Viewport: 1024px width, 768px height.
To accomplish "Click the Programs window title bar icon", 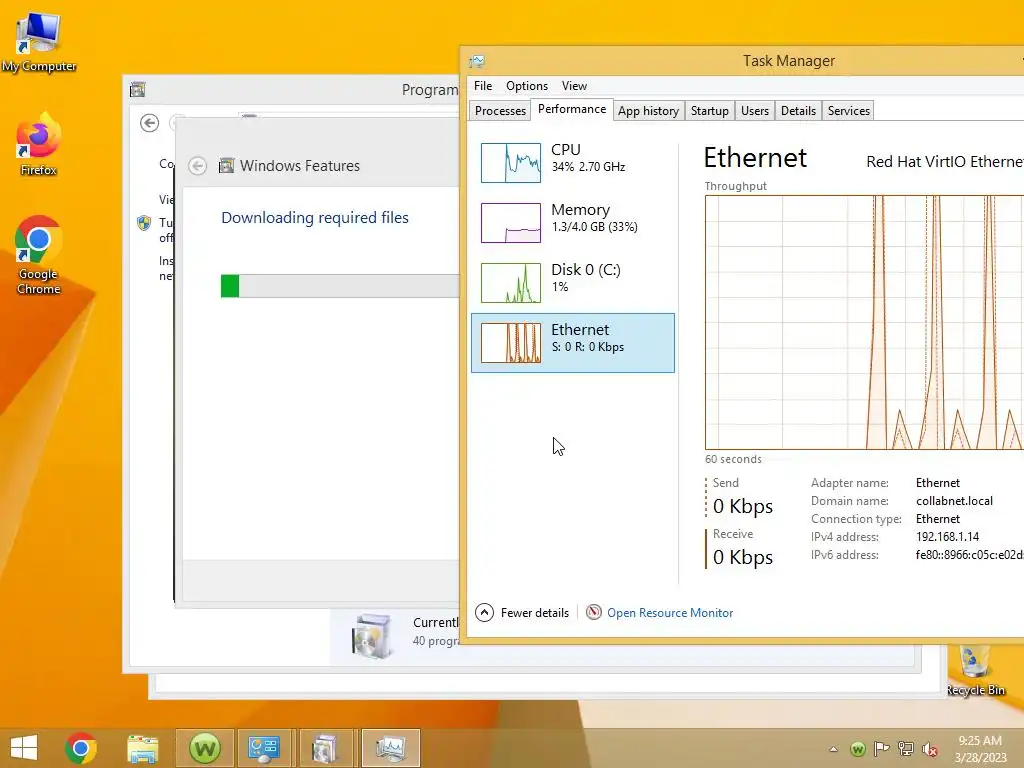I will (137, 90).
